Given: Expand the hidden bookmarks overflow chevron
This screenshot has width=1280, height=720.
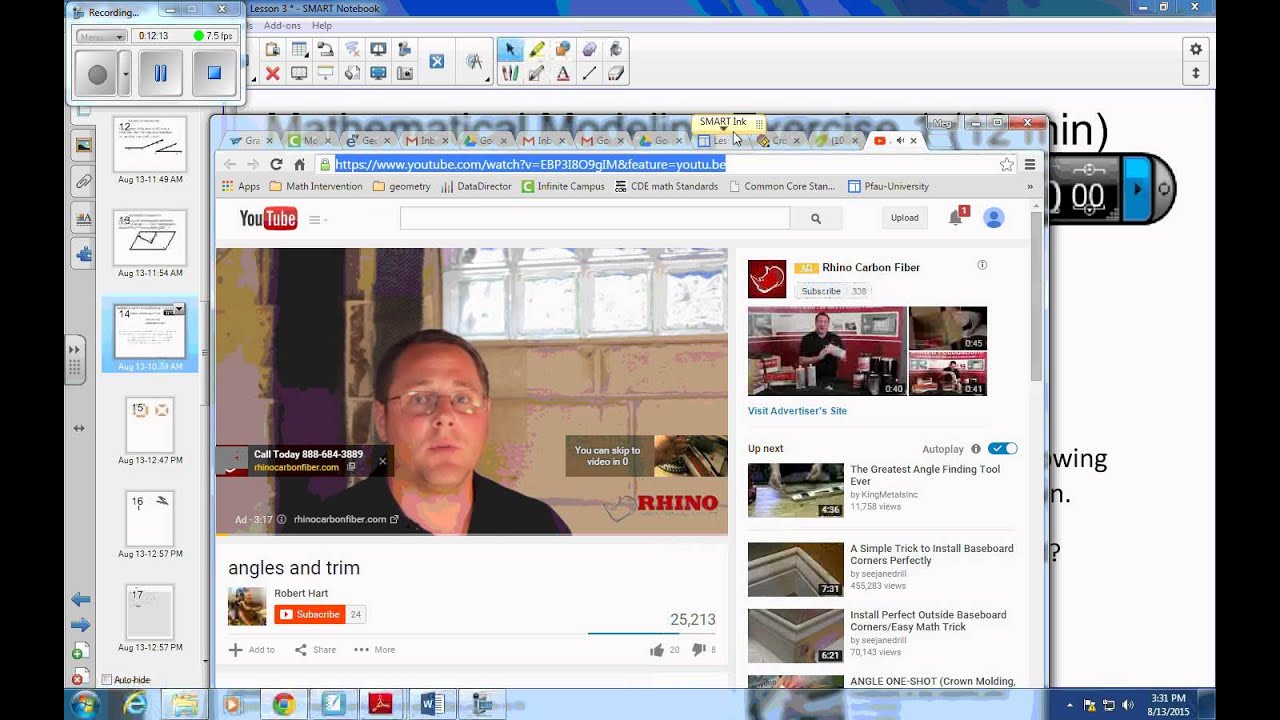Looking at the screenshot, I should pyautogui.click(x=1029, y=186).
